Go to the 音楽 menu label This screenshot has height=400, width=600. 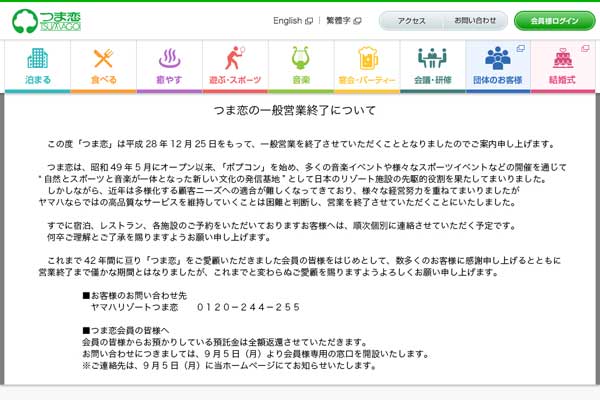(301, 80)
